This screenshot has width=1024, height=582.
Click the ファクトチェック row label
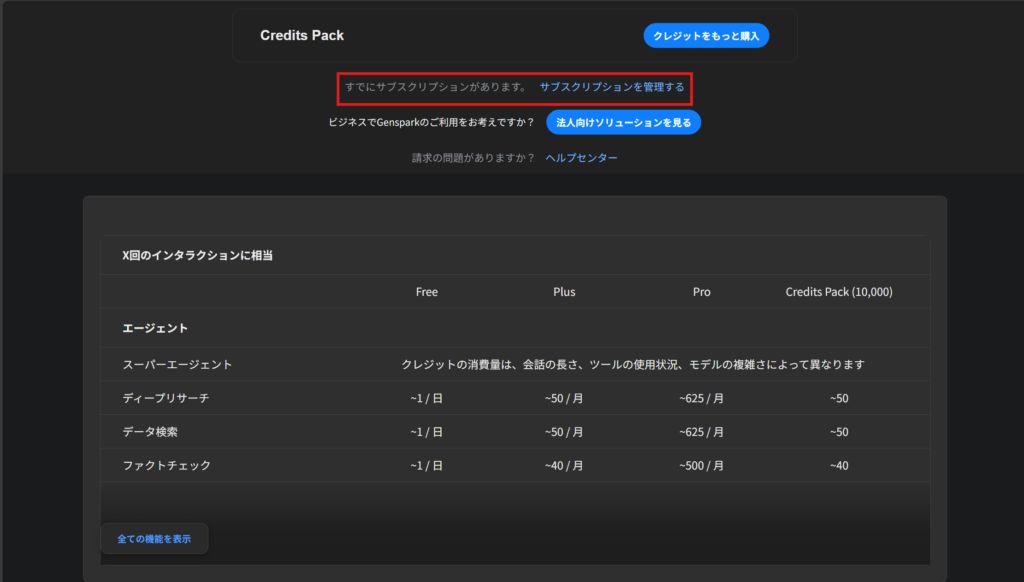point(166,465)
